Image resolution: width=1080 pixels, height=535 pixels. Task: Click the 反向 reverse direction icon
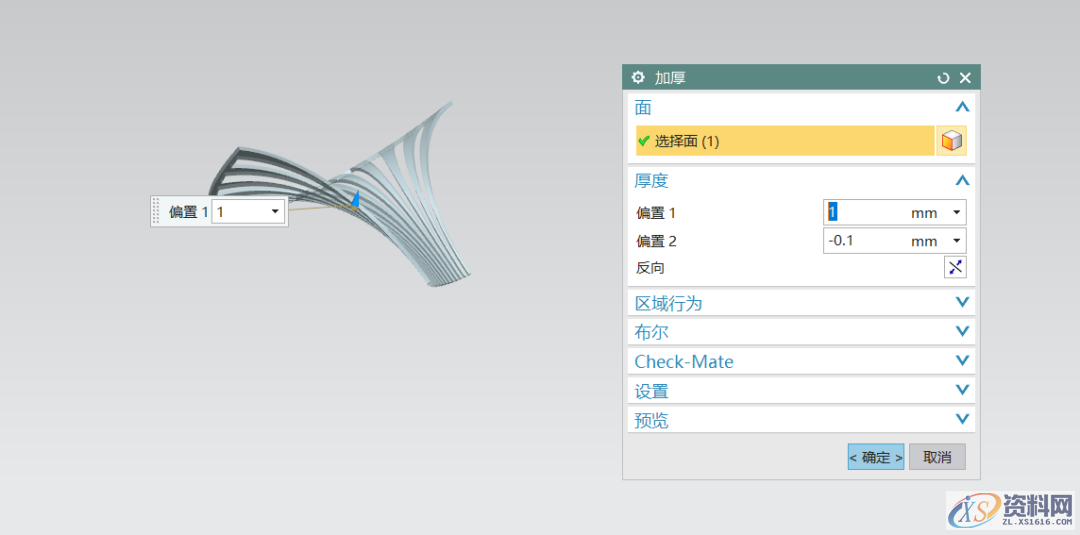(x=955, y=267)
